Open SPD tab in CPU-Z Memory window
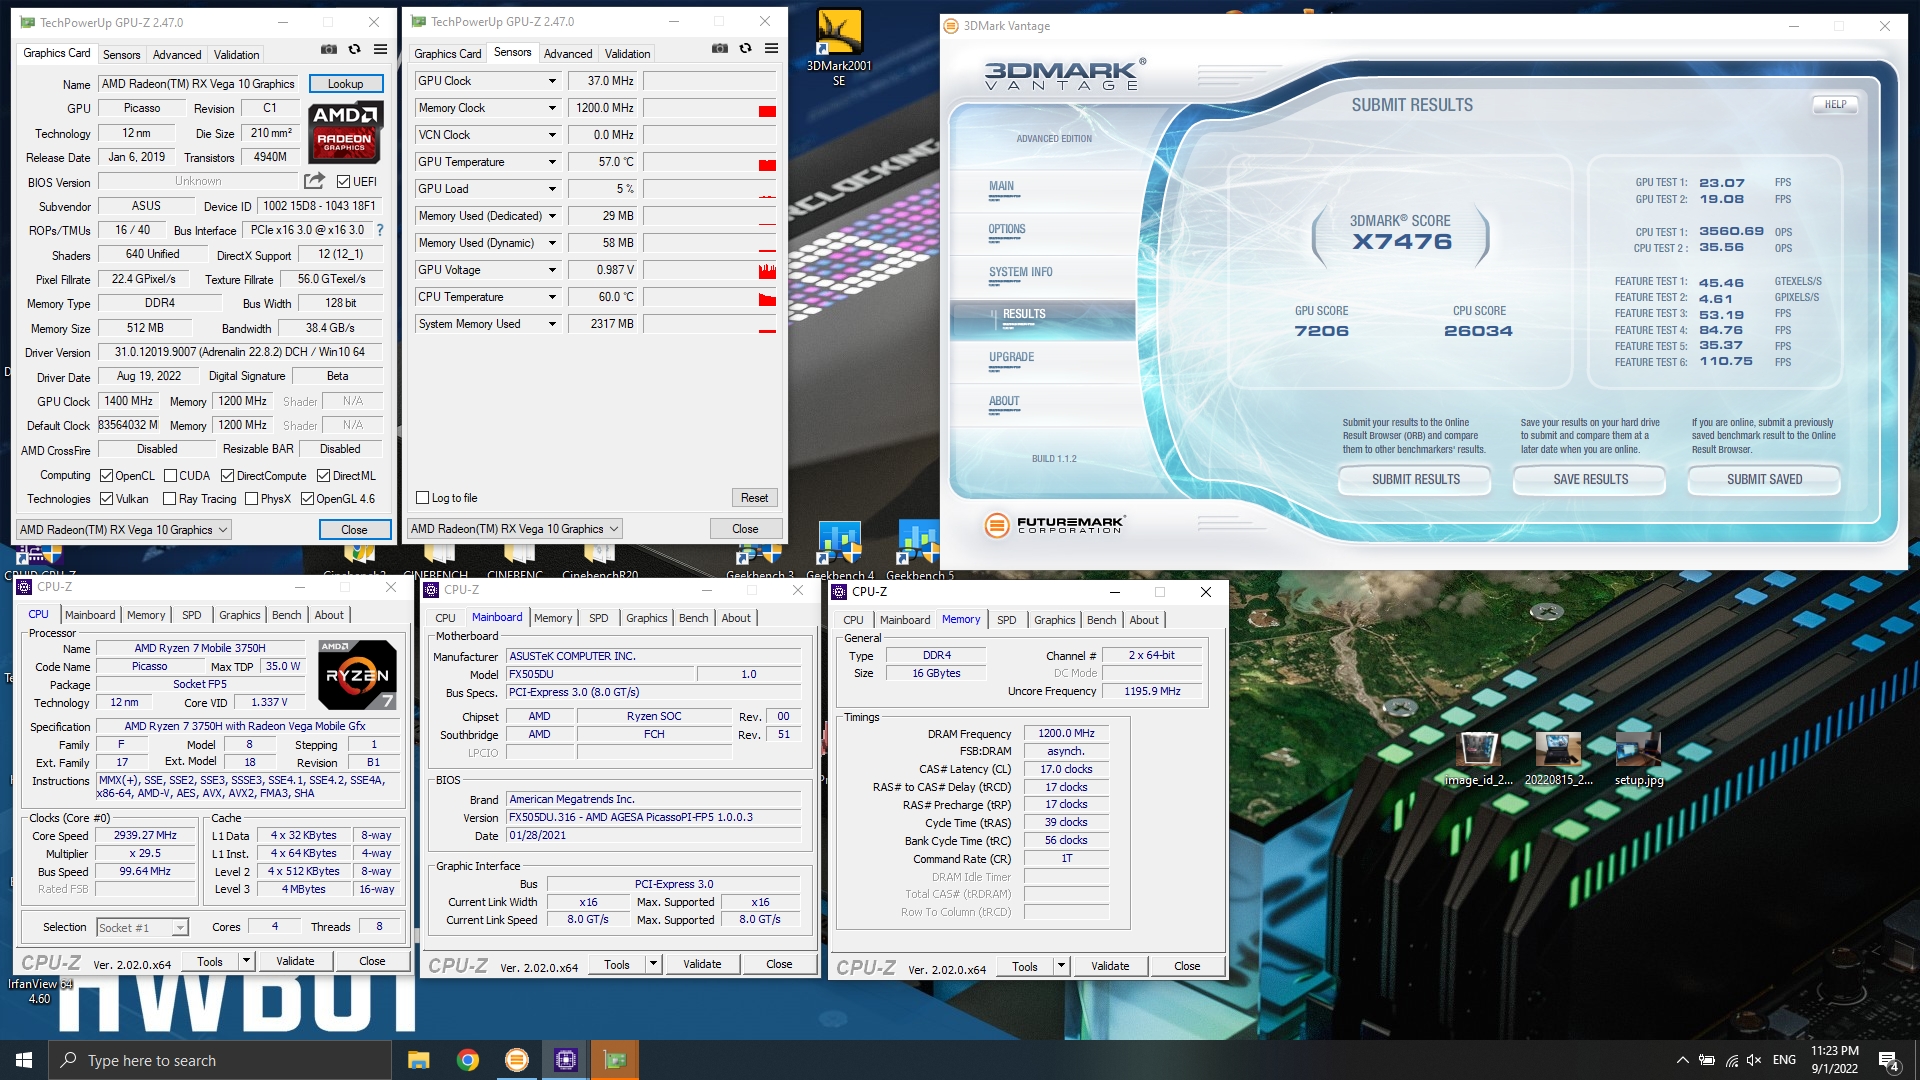Screen dimensions: 1920x1080 coord(1006,620)
